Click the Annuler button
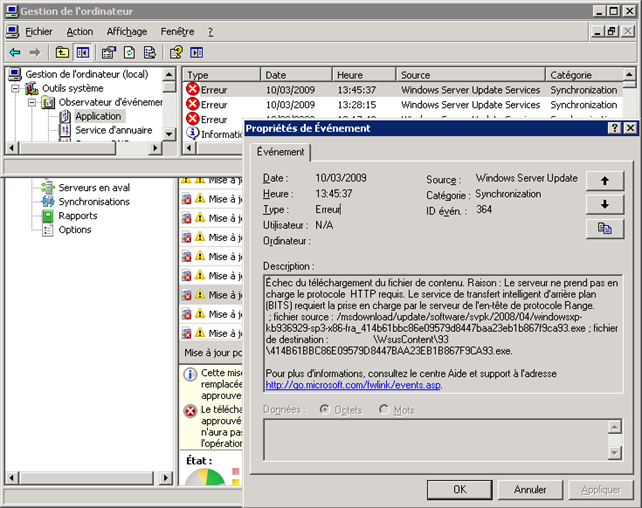This screenshot has width=642, height=508. click(530, 490)
